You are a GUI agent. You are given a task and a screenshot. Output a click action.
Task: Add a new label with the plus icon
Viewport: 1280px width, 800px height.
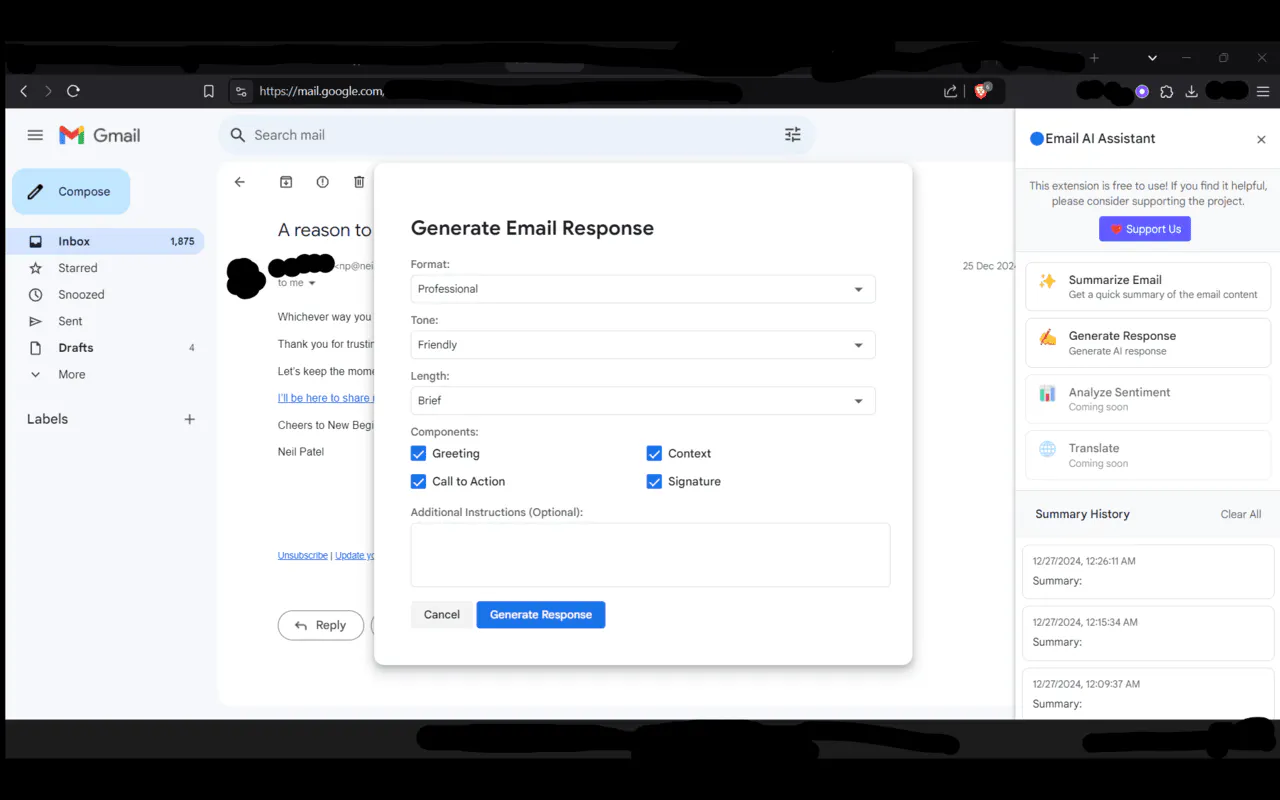pos(189,419)
